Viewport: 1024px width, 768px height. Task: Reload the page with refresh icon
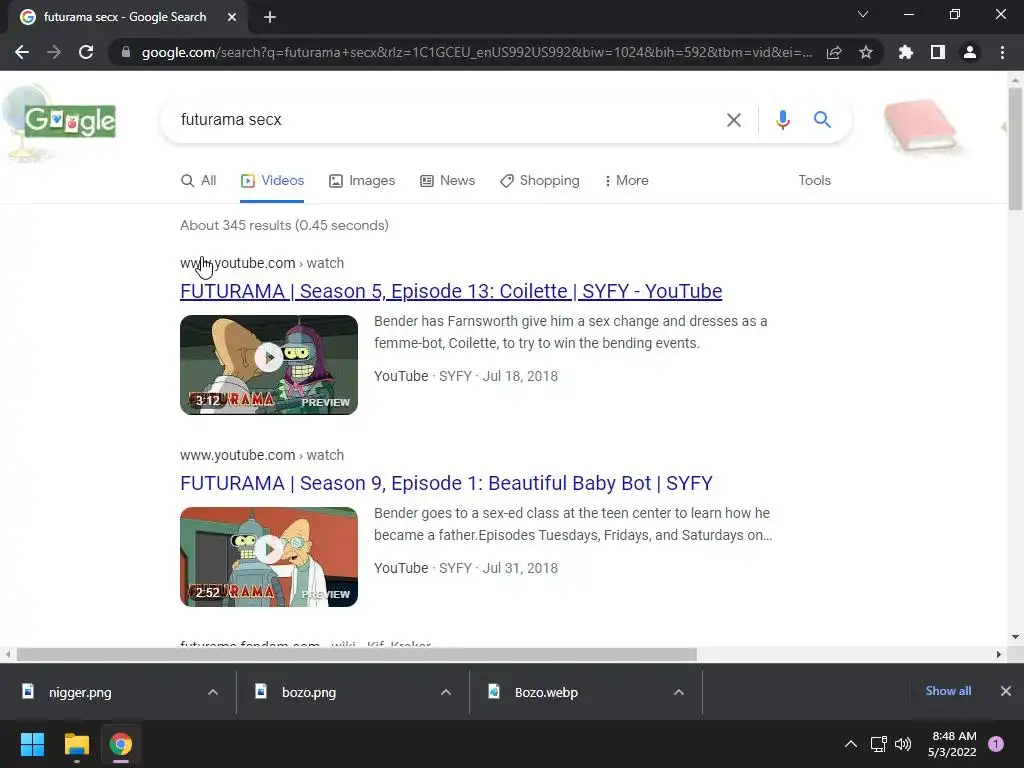[x=86, y=52]
